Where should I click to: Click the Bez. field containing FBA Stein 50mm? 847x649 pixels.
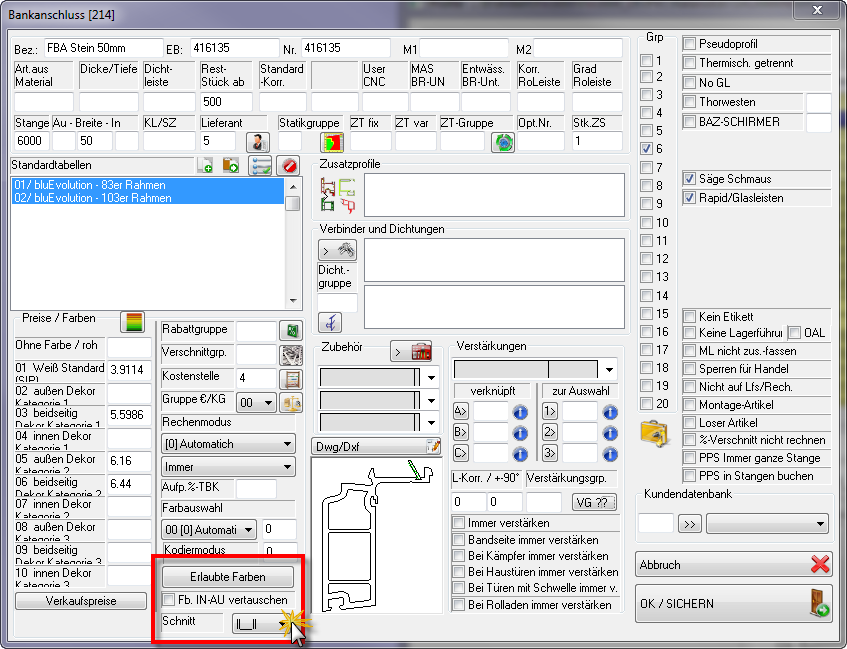tap(103, 48)
